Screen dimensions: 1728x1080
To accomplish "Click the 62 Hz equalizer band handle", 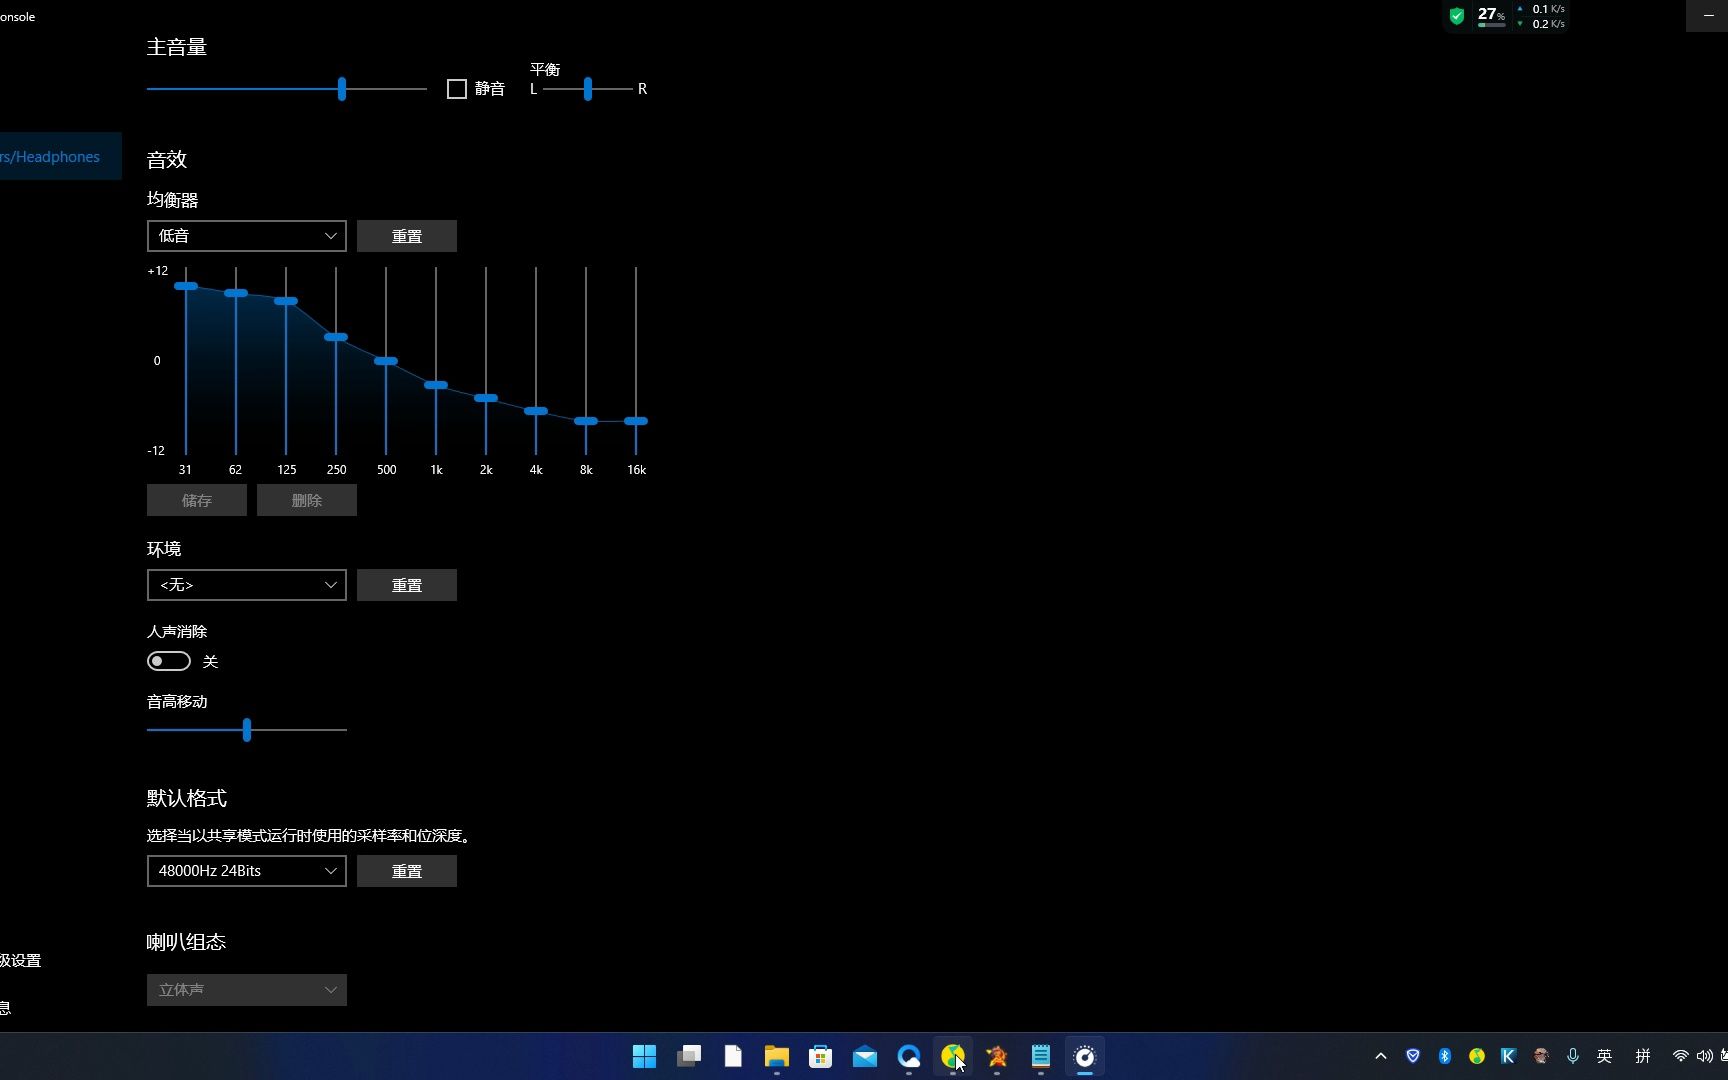I will coord(236,293).
